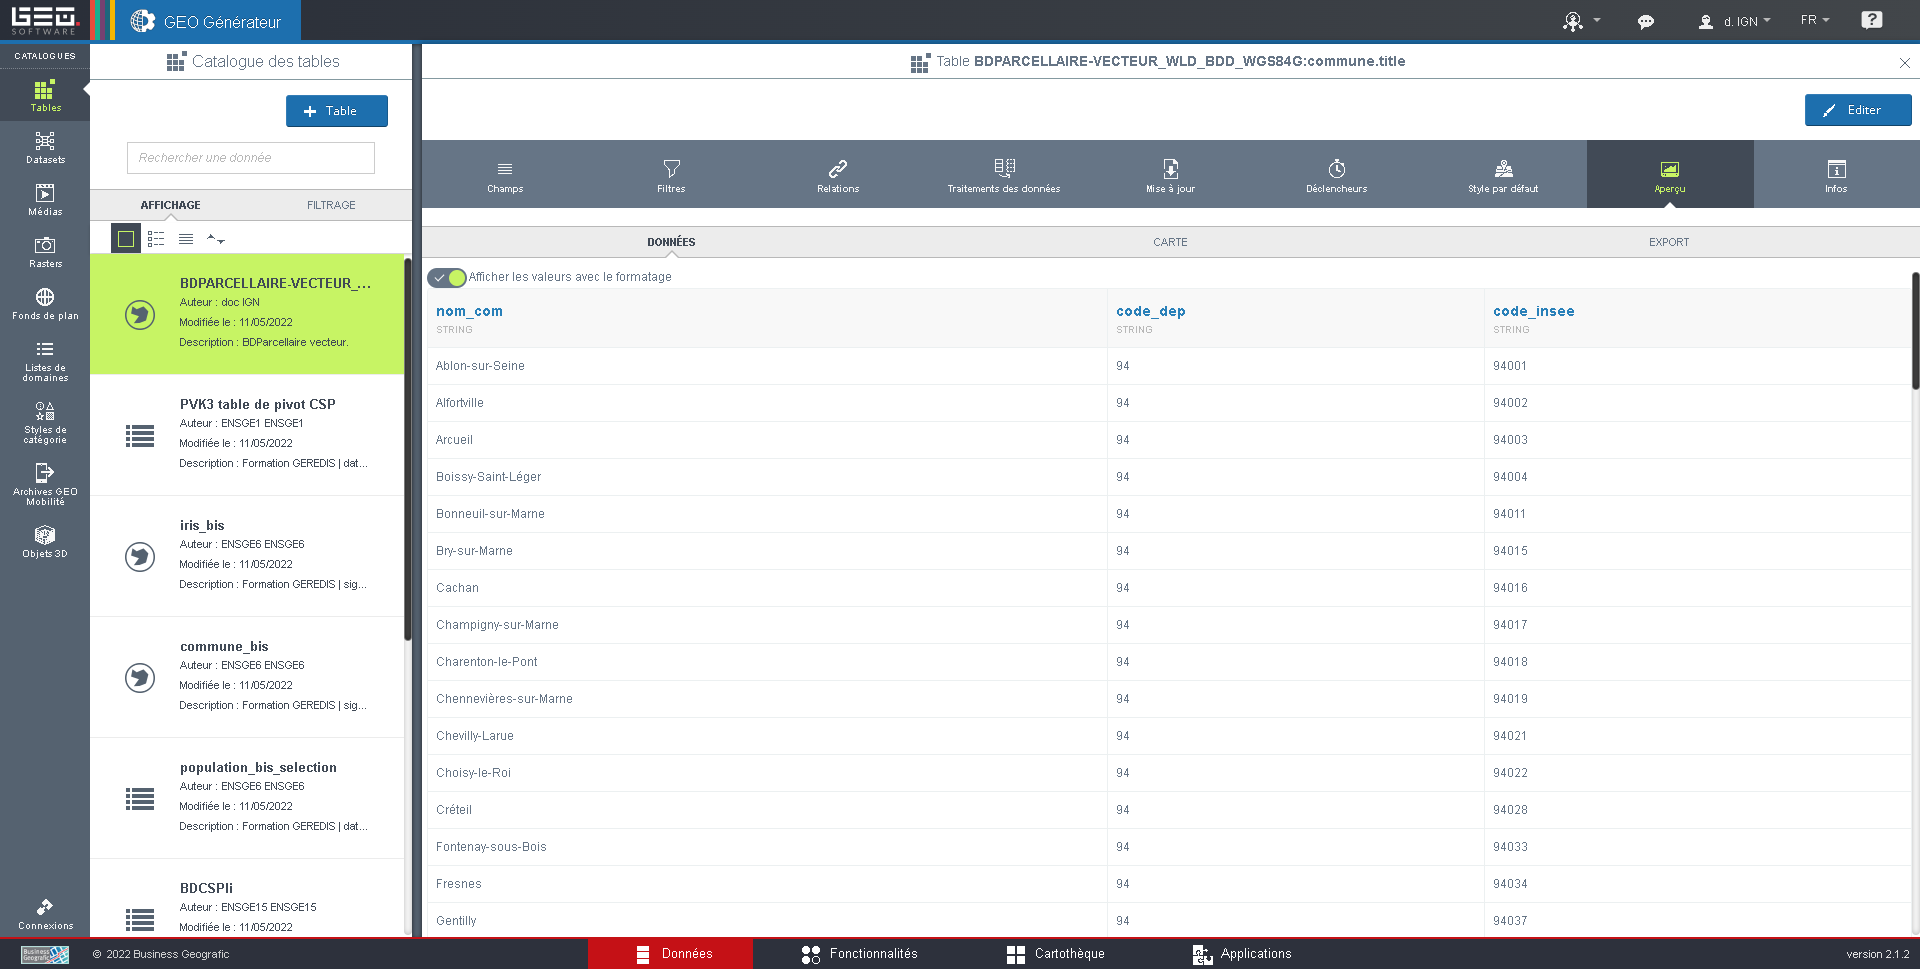The height and width of the screenshot is (969, 1920).
Task: Open the Rasters catalogue
Action: click(x=45, y=251)
